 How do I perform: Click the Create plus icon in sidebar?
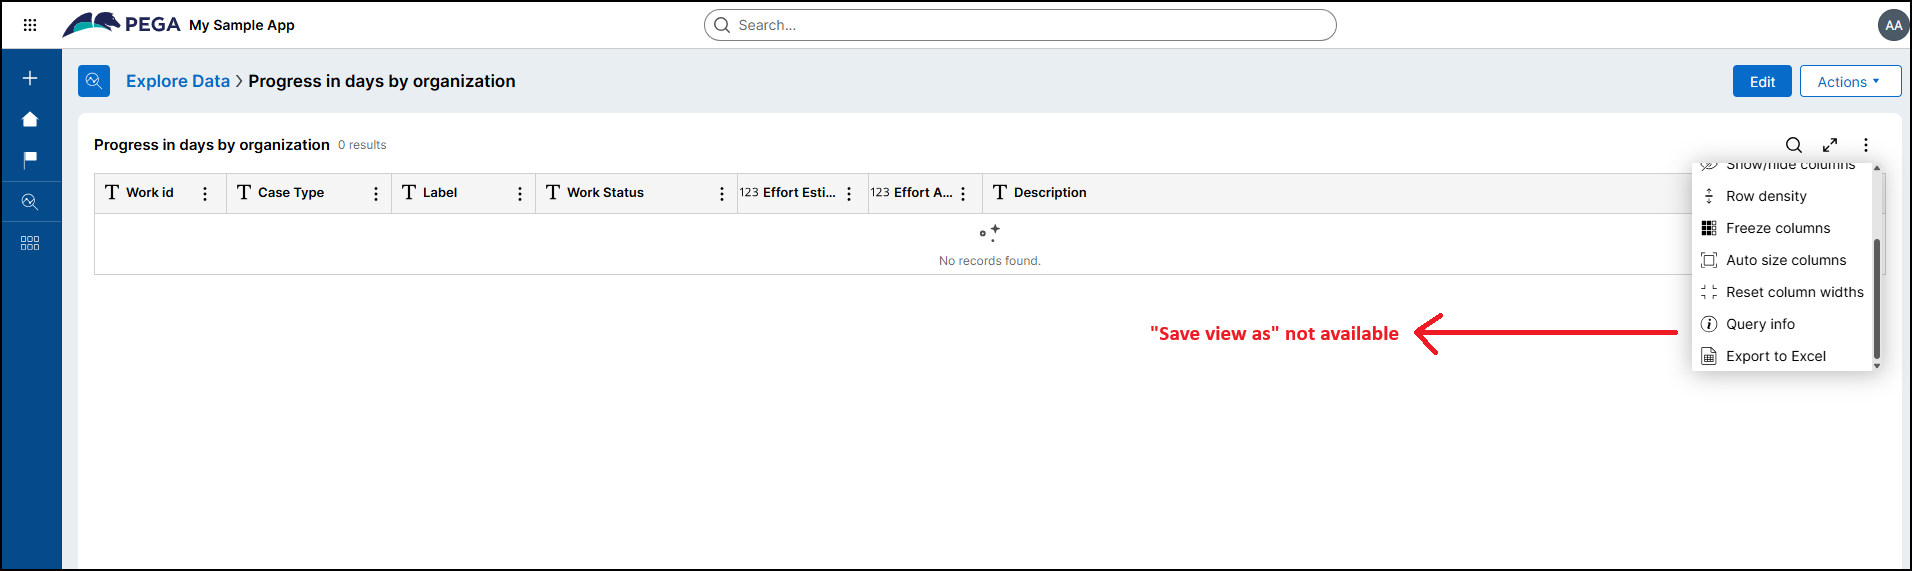tap(30, 78)
